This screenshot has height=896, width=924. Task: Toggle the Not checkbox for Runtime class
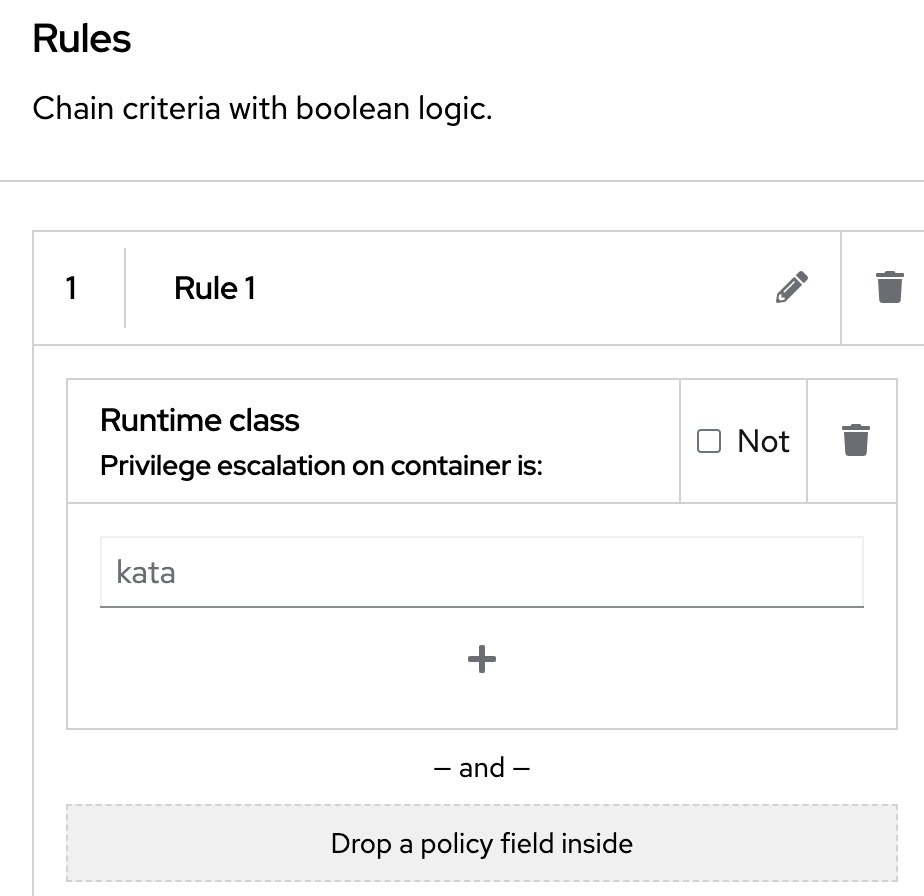coord(709,441)
